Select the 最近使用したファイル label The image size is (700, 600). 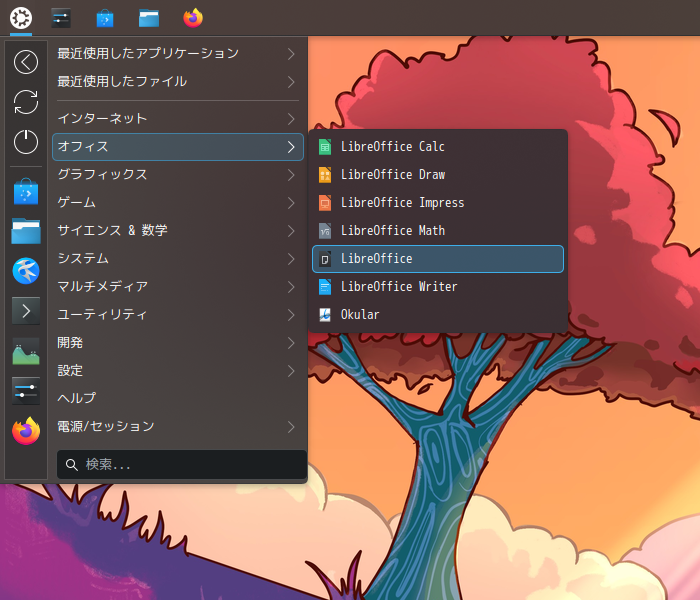pos(122,81)
